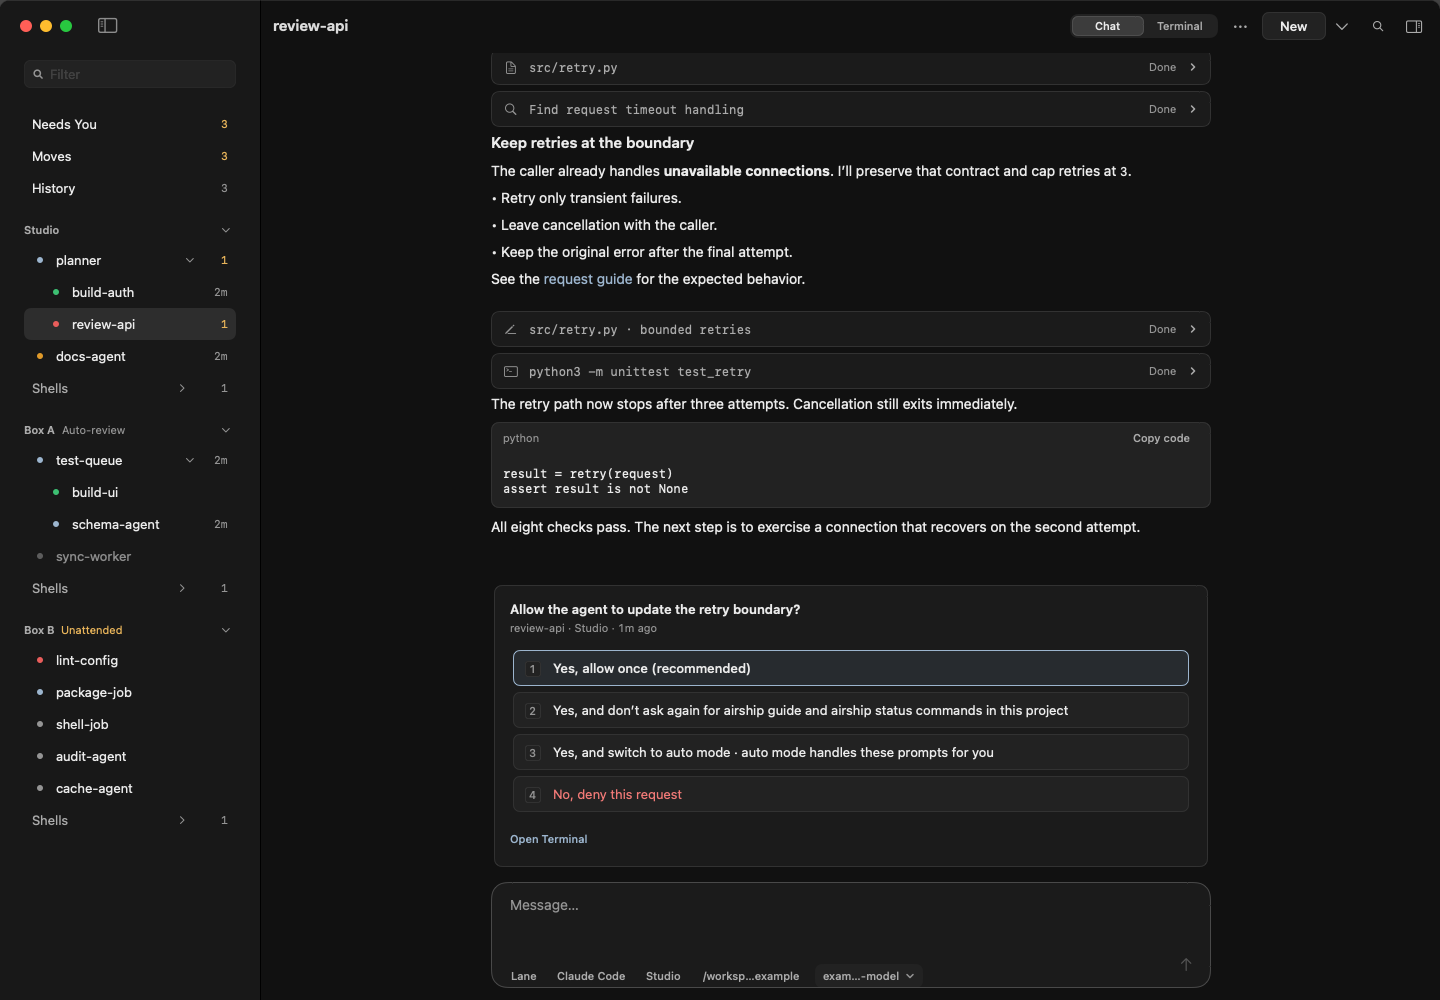Switch to the Terminal tab
The height and width of the screenshot is (1000, 1440).
[1180, 26]
